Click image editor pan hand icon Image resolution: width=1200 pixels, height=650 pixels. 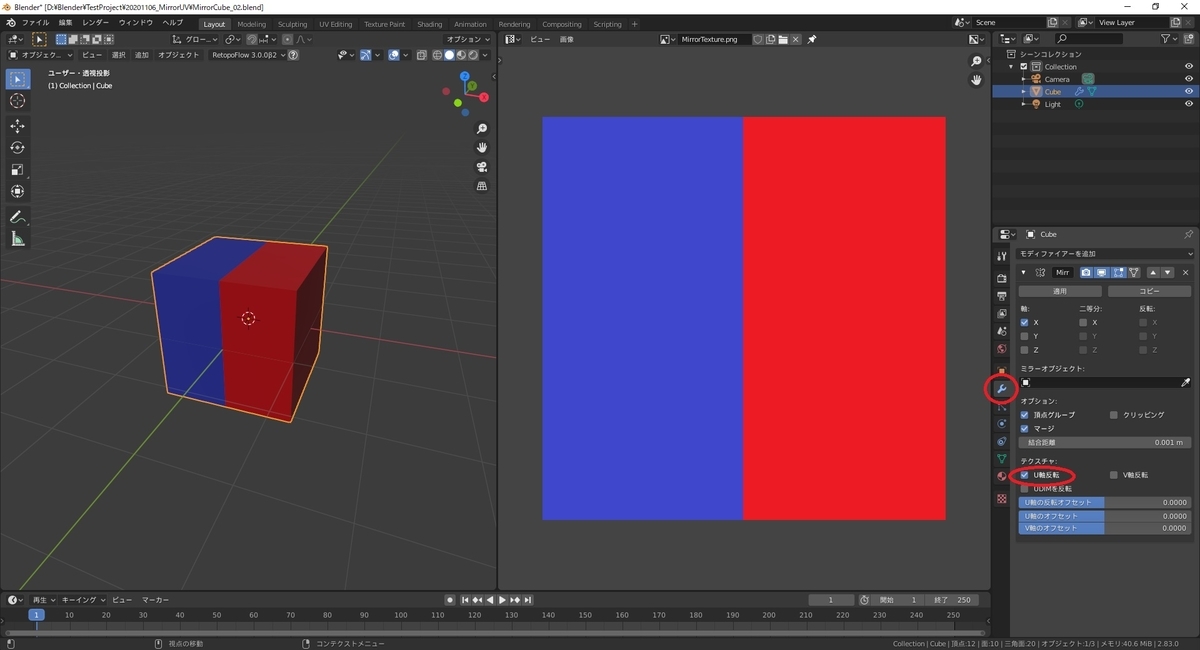point(977,80)
